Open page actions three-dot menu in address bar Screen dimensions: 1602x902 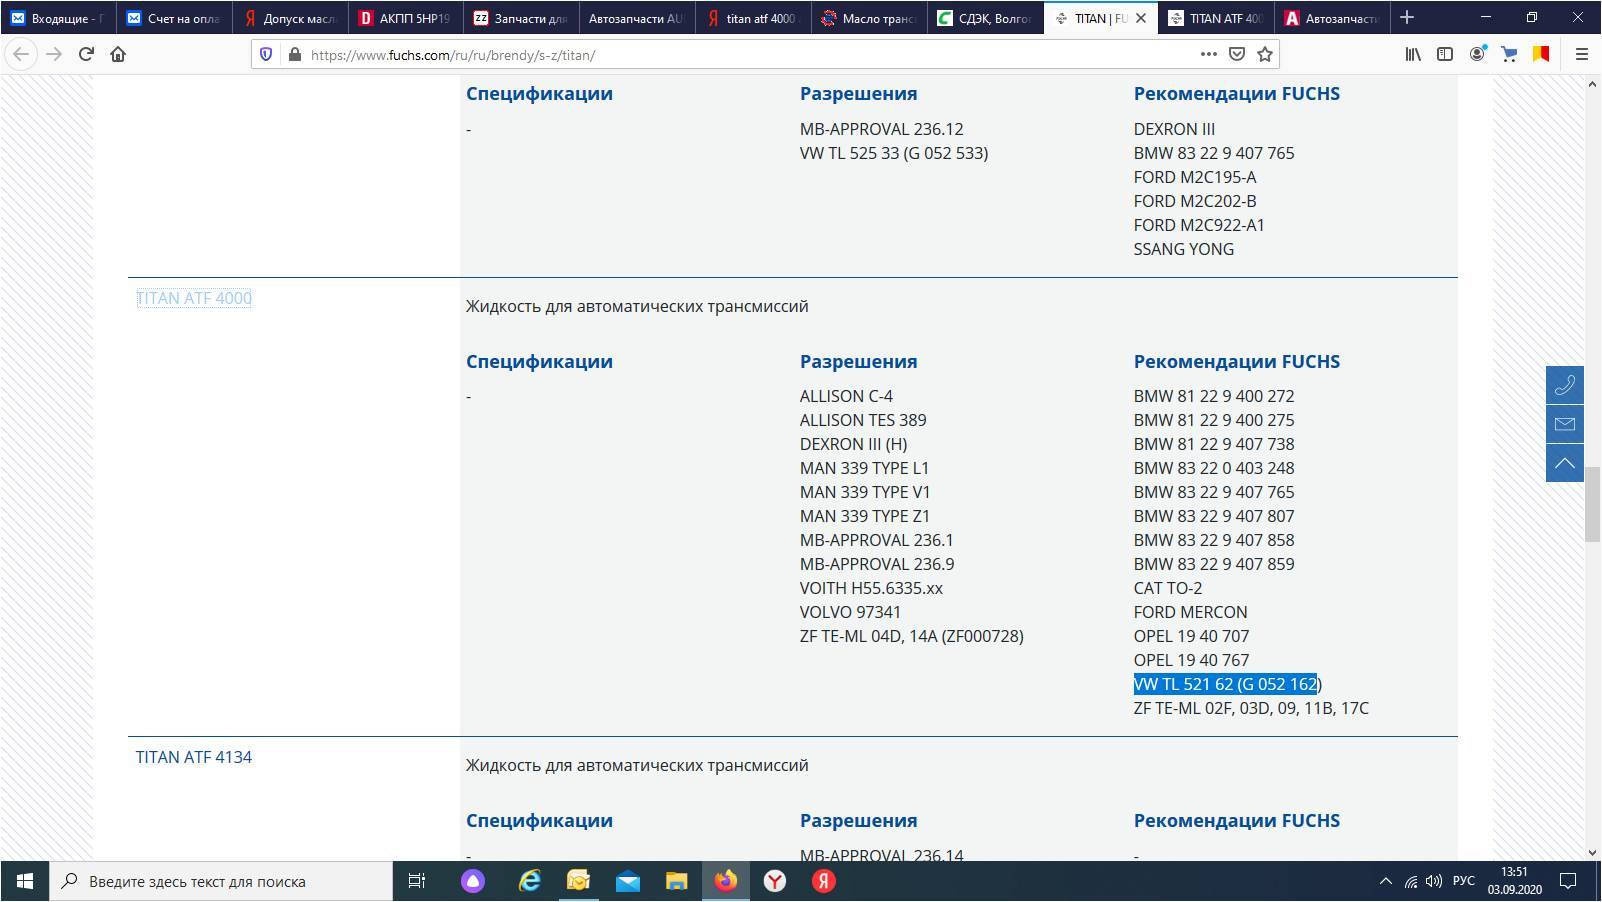coord(1208,55)
